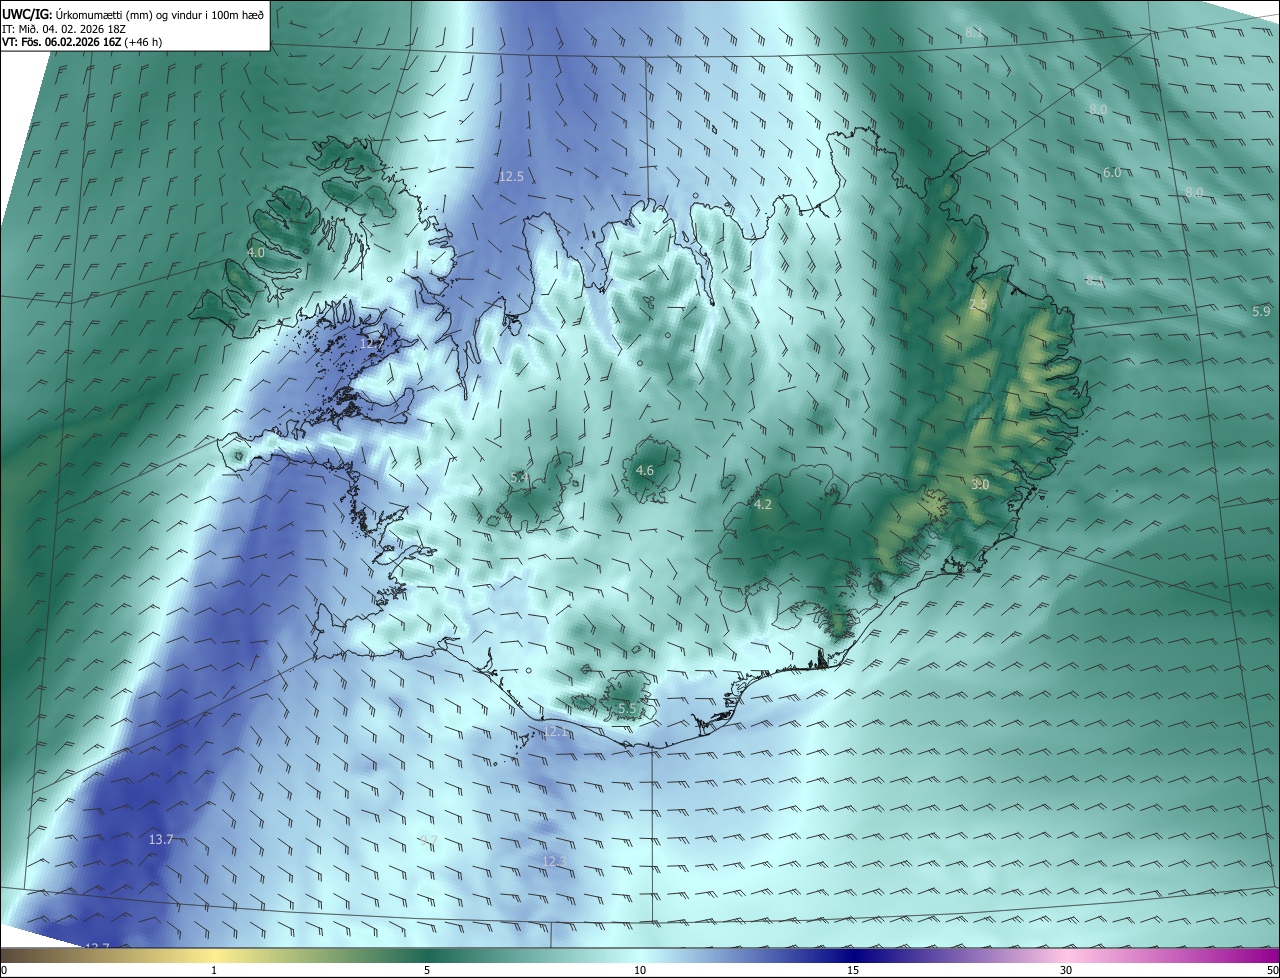Click the 2.5 value label on the map
Screen dimensions: 1280x978
[x=978, y=304]
